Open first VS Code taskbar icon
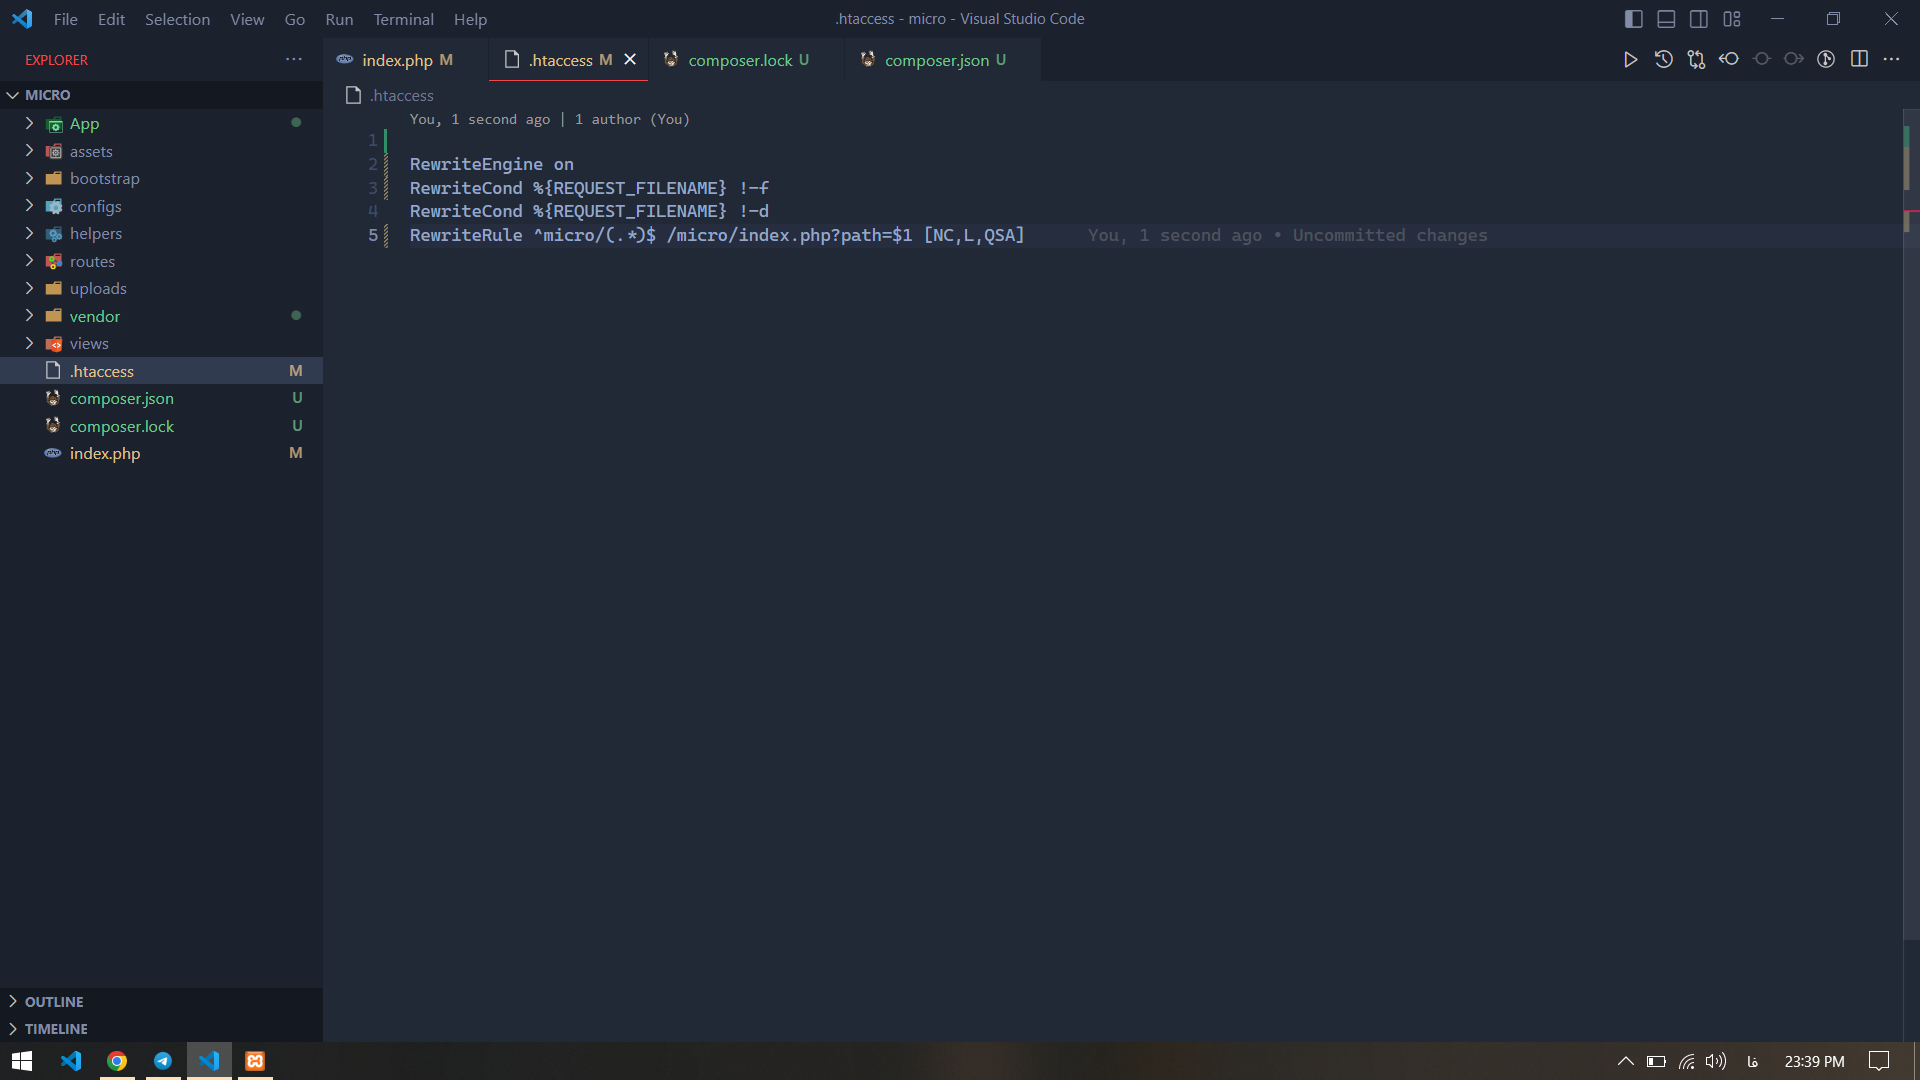This screenshot has height=1080, width=1920. [x=71, y=1061]
